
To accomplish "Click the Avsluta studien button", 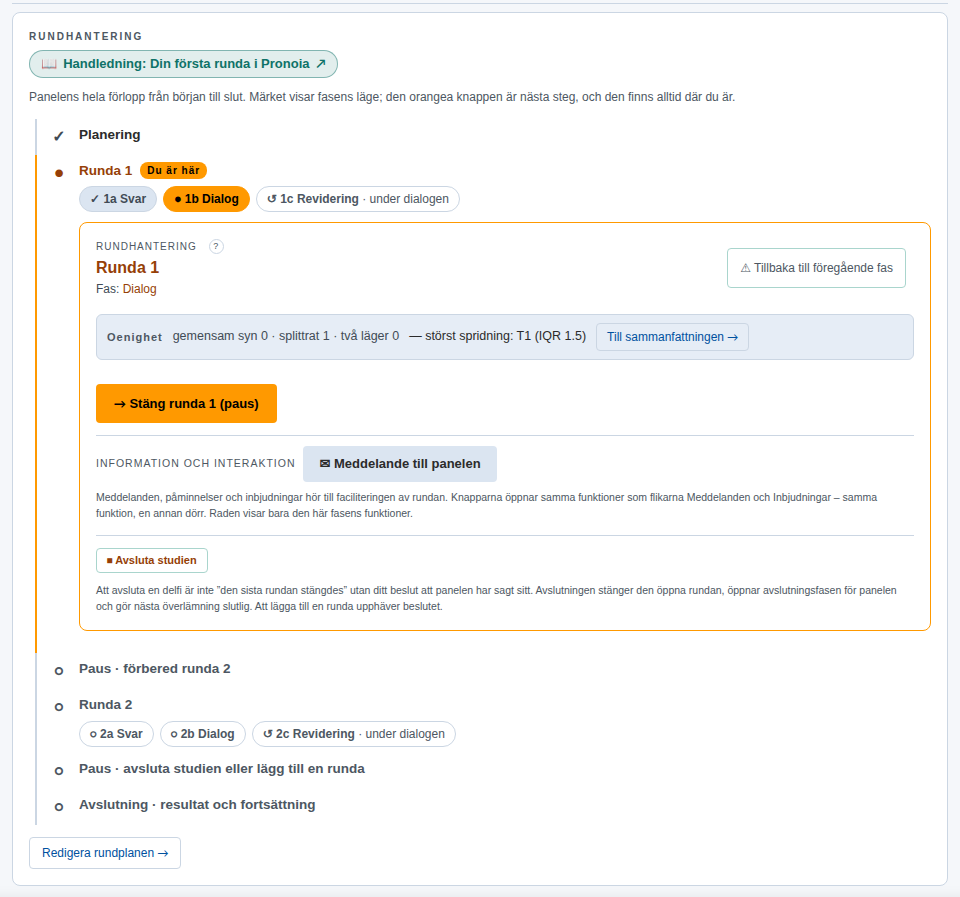I will coord(152,560).
